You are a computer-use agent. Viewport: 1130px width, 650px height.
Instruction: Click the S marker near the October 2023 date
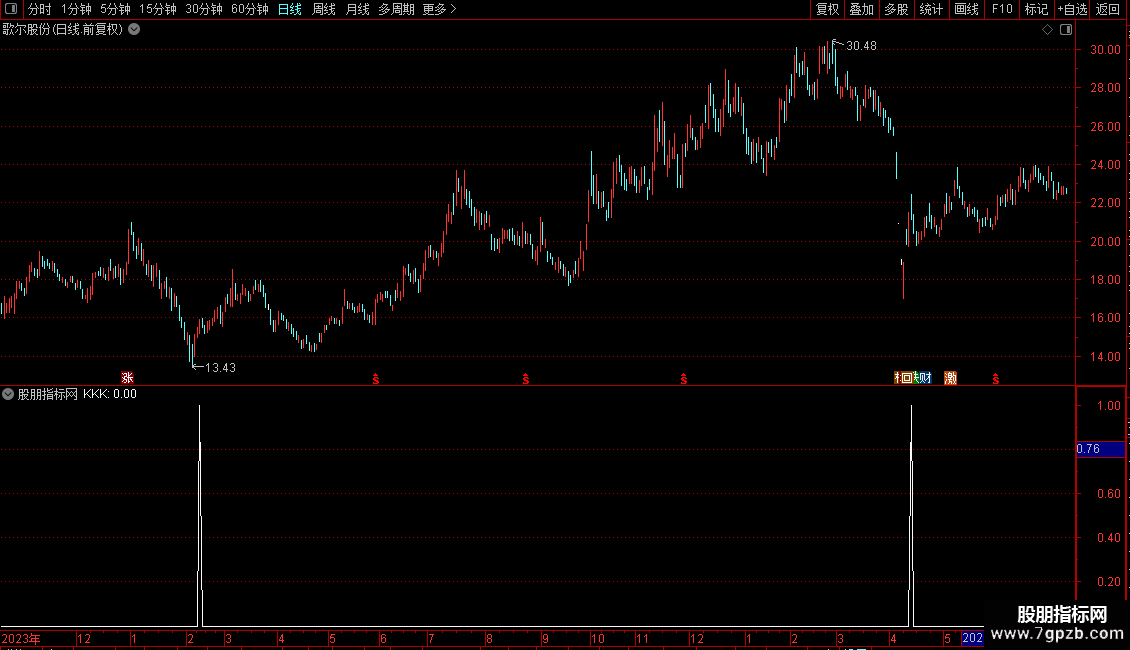pyautogui.click(x=684, y=379)
